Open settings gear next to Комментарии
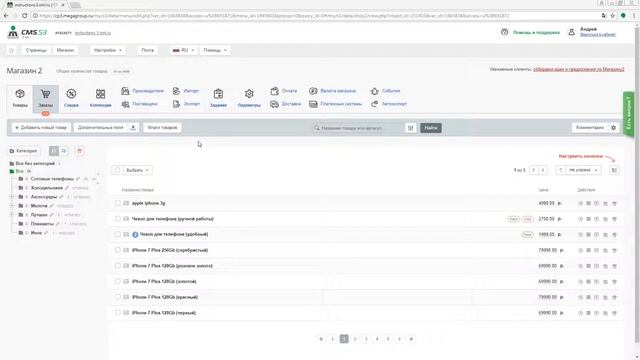Screen dimensions: 640x360 click(613, 128)
